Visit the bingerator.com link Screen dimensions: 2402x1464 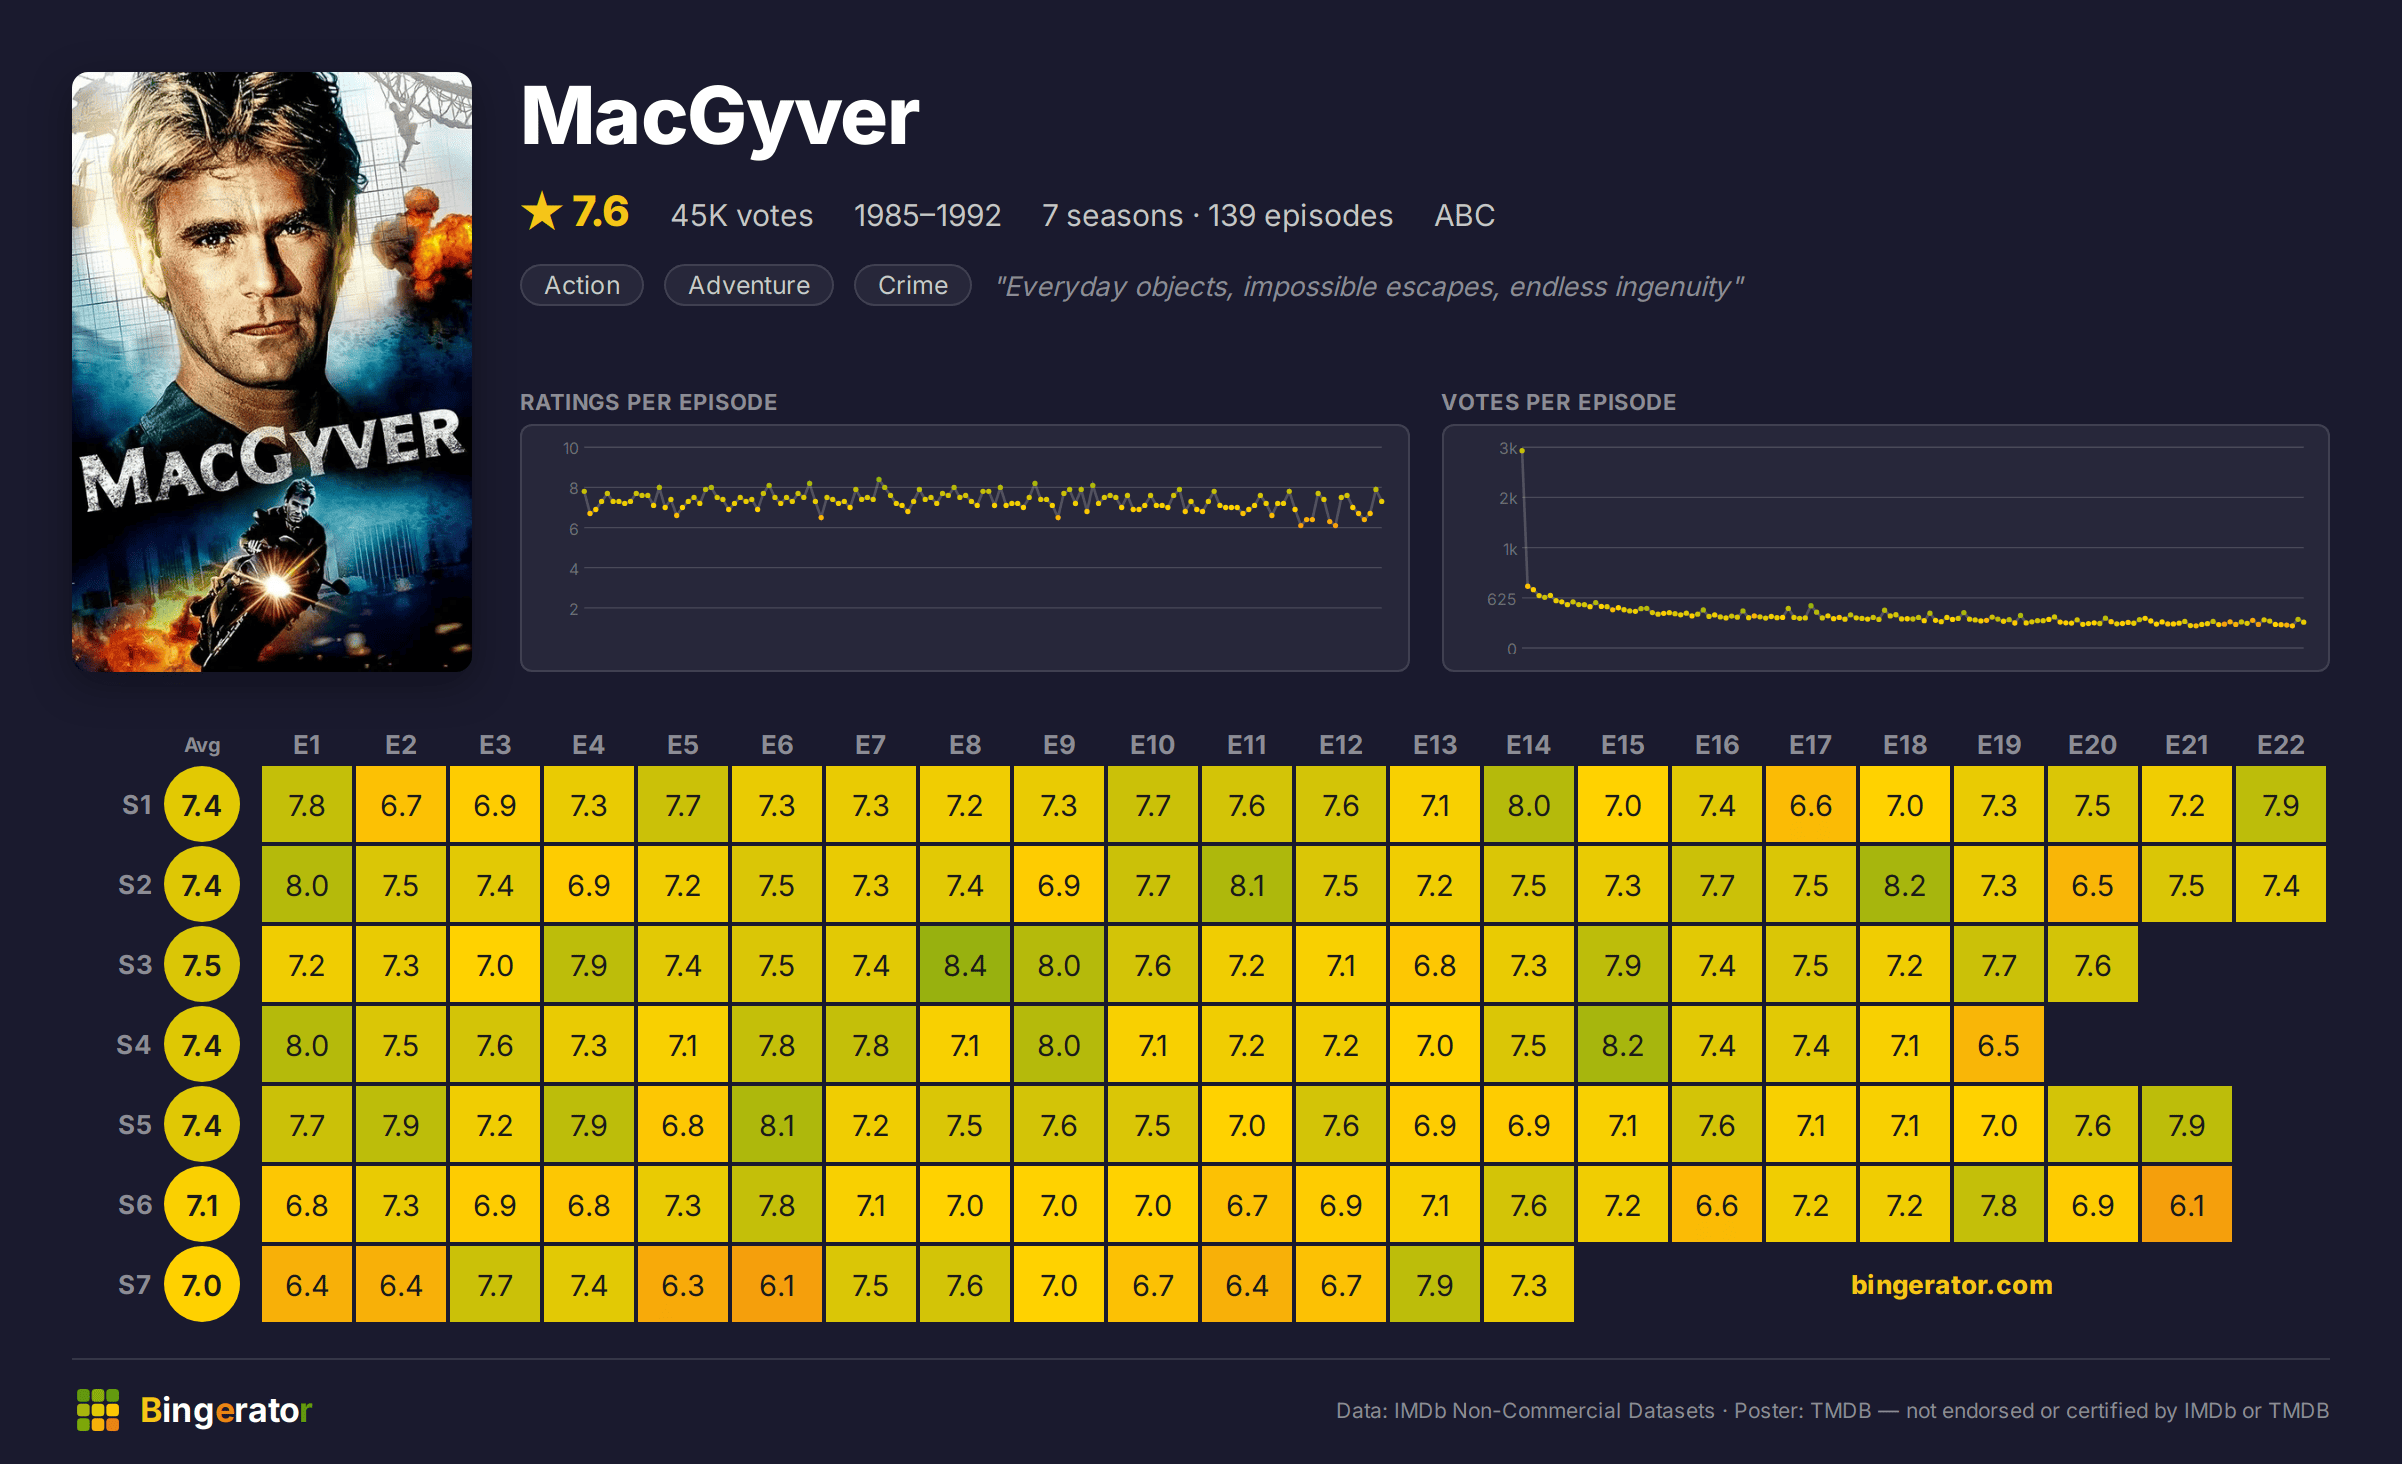[x=1951, y=1285]
